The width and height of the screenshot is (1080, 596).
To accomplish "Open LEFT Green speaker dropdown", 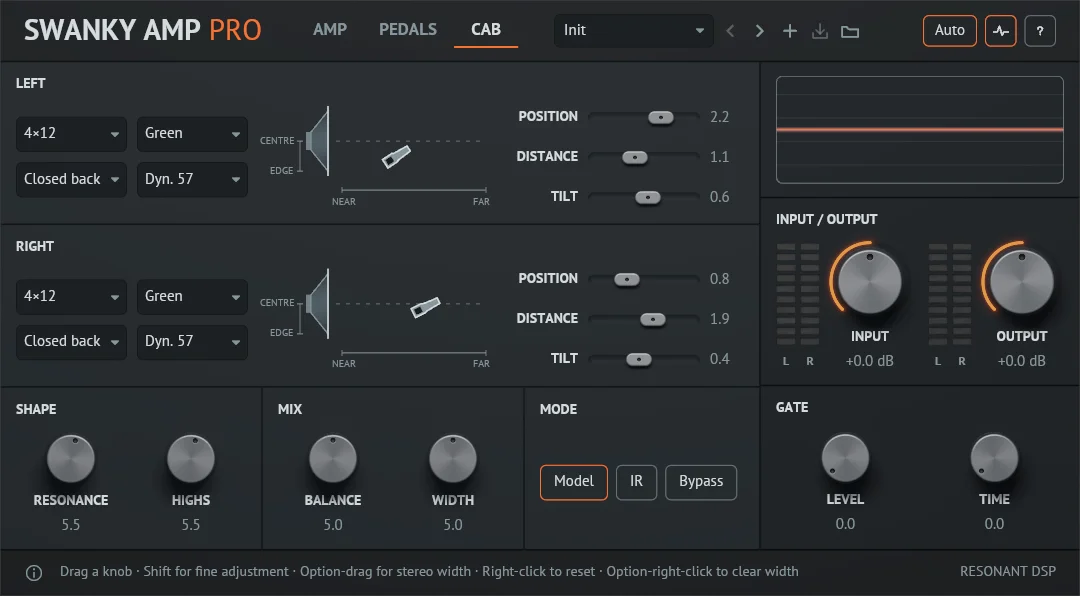I will [192, 134].
